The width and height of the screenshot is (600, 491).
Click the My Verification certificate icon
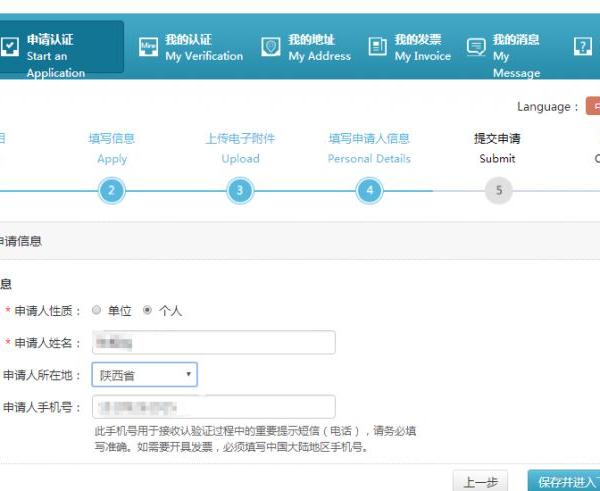coord(149,47)
